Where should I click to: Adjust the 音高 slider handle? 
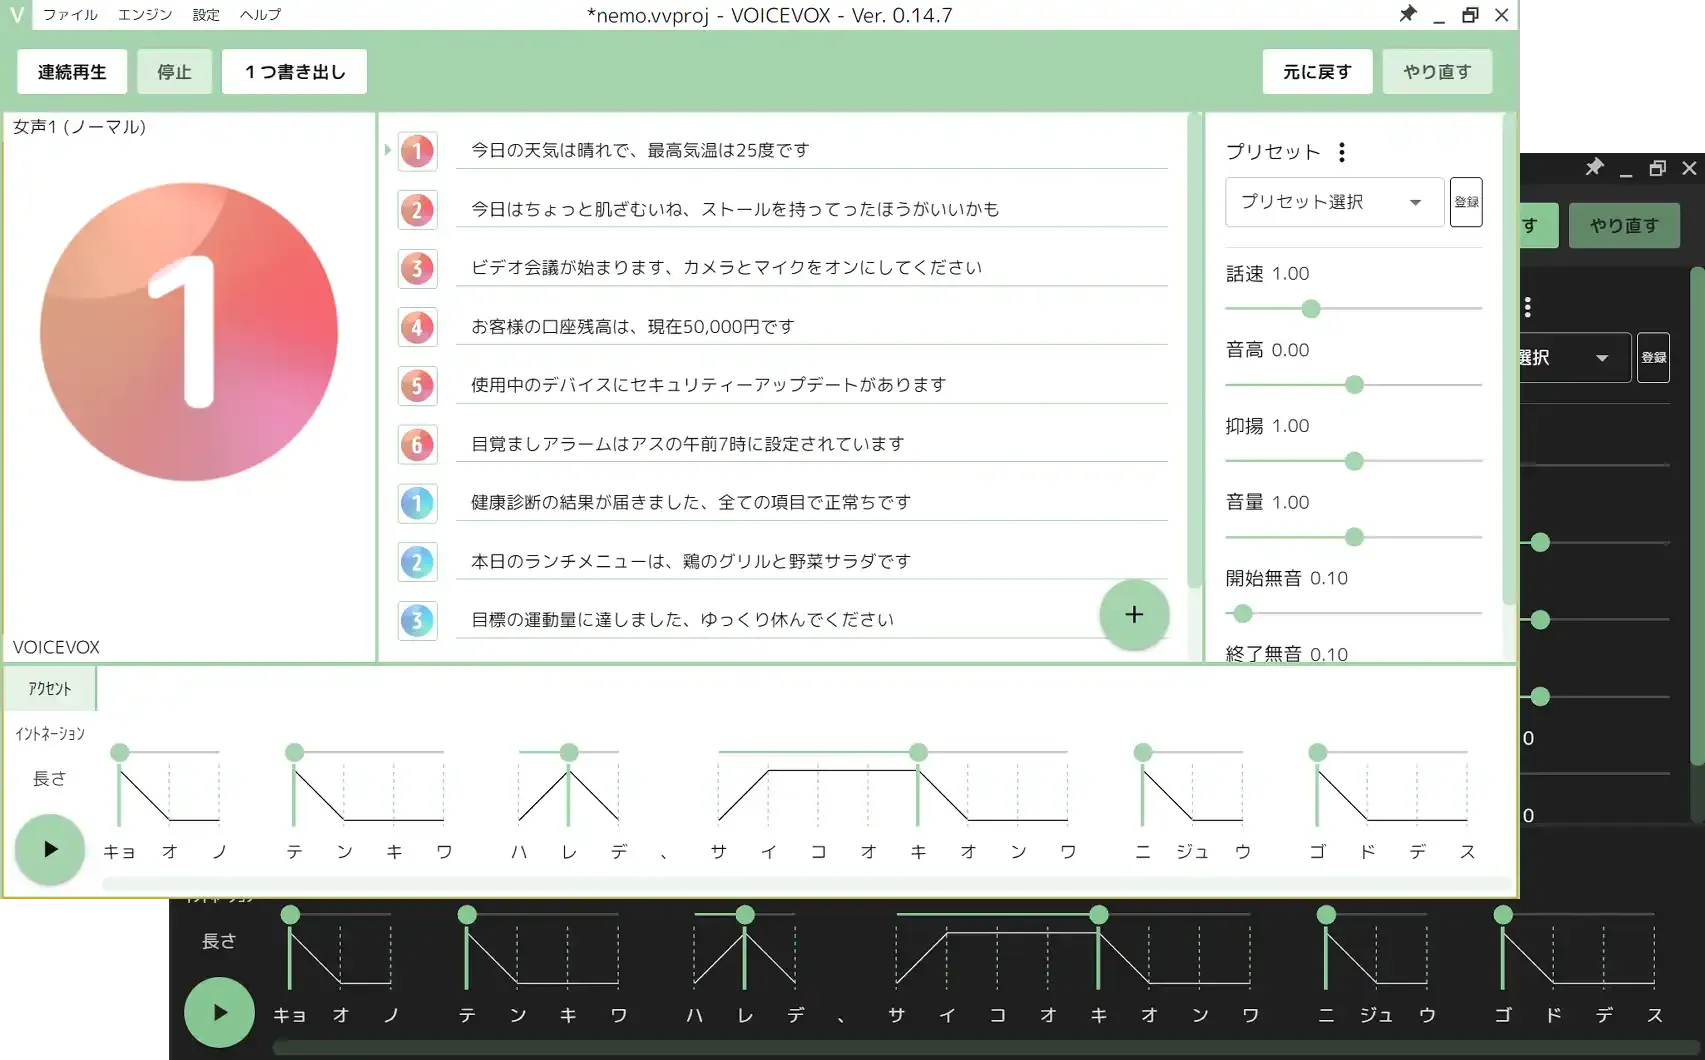coord(1354,385)
